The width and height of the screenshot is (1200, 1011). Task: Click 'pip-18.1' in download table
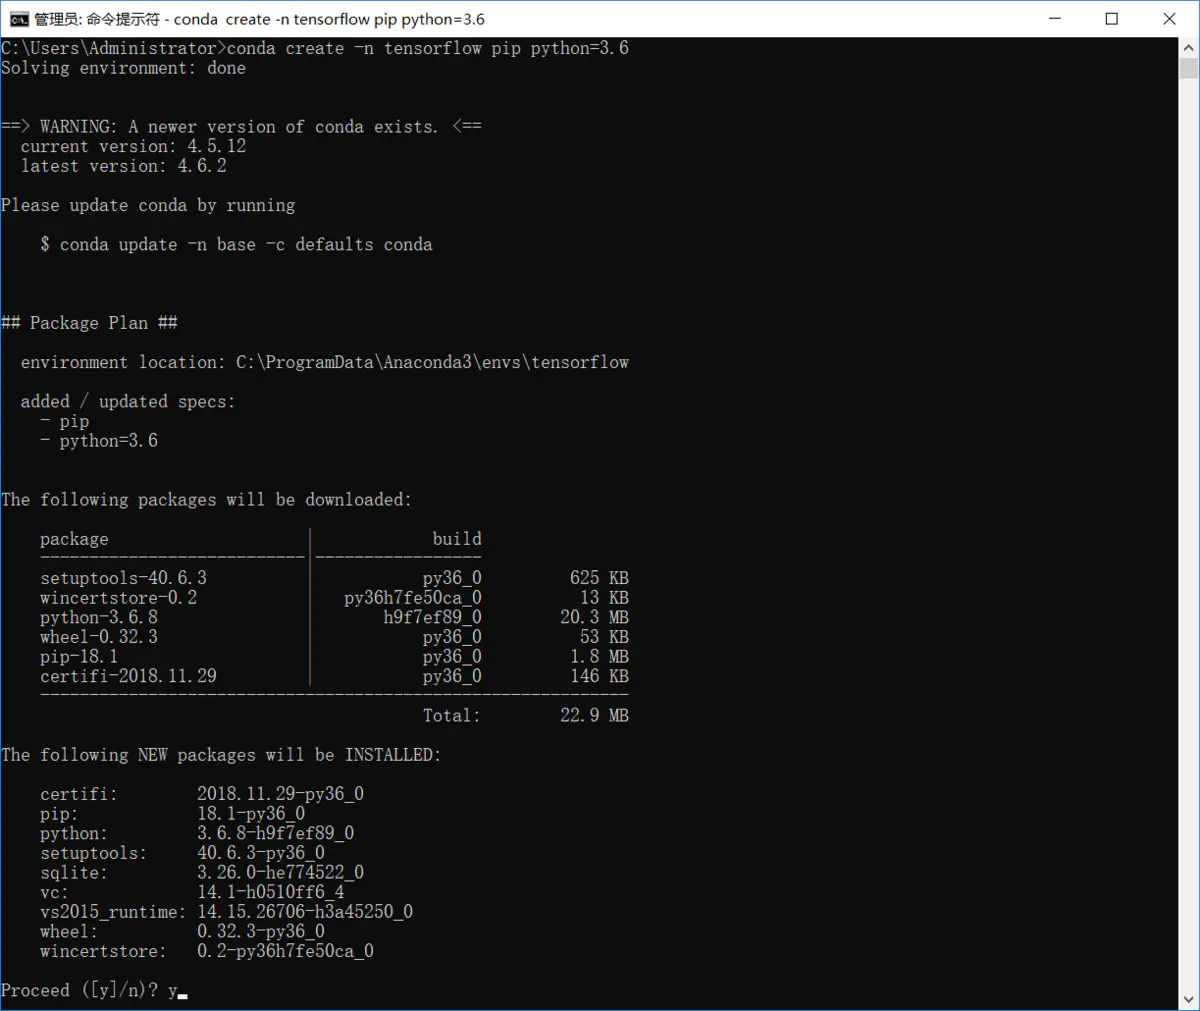pos(79,657)
